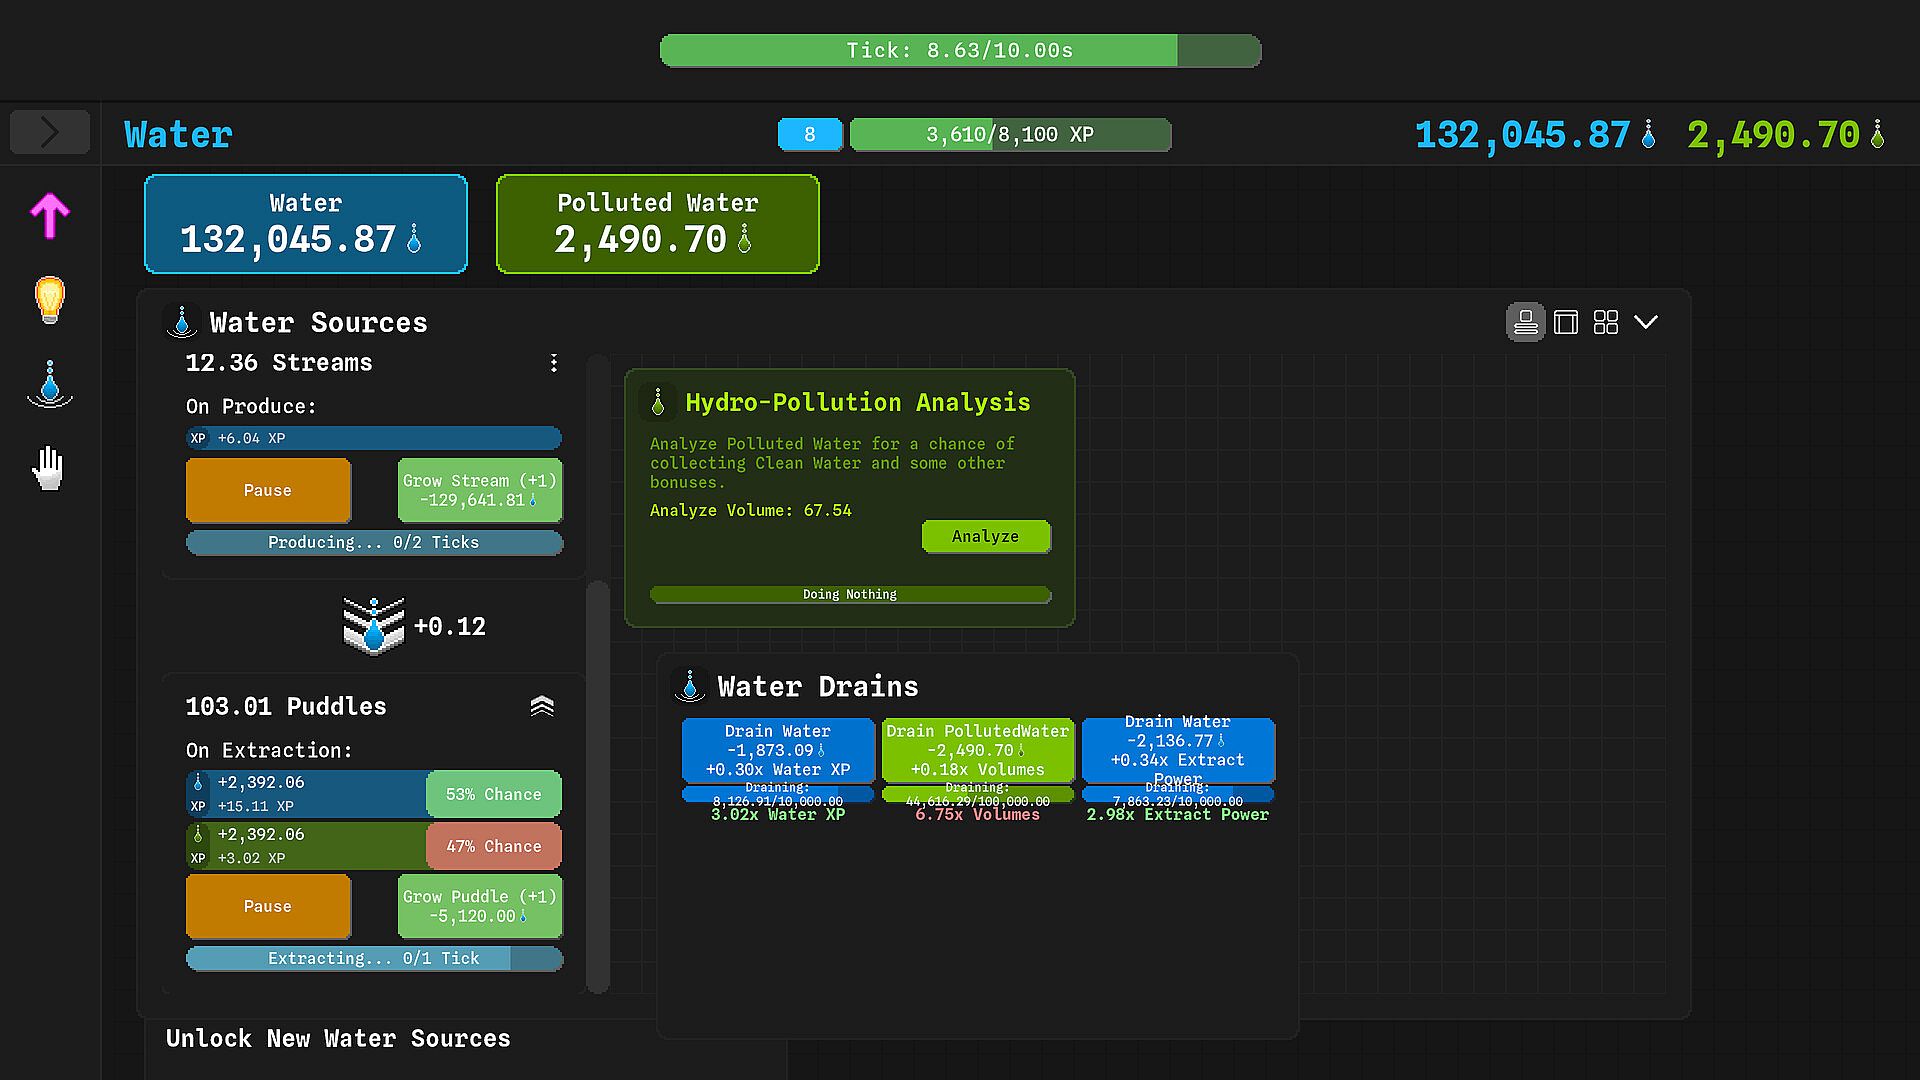This screenshot has height=1080, width=1920.
Task: Click the Analyze button
Action: (985, 536)
